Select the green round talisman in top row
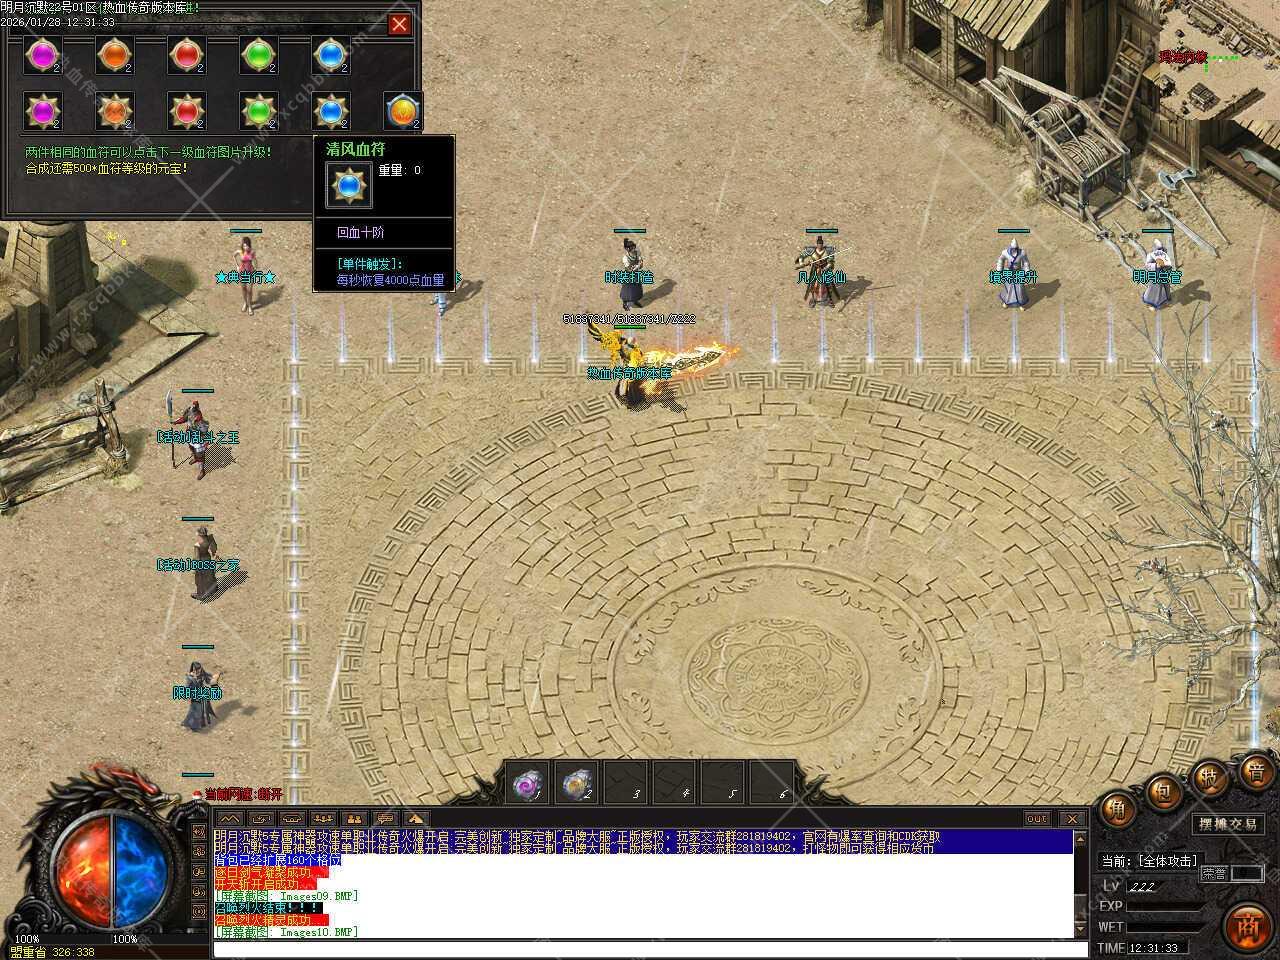 point(259,55)
